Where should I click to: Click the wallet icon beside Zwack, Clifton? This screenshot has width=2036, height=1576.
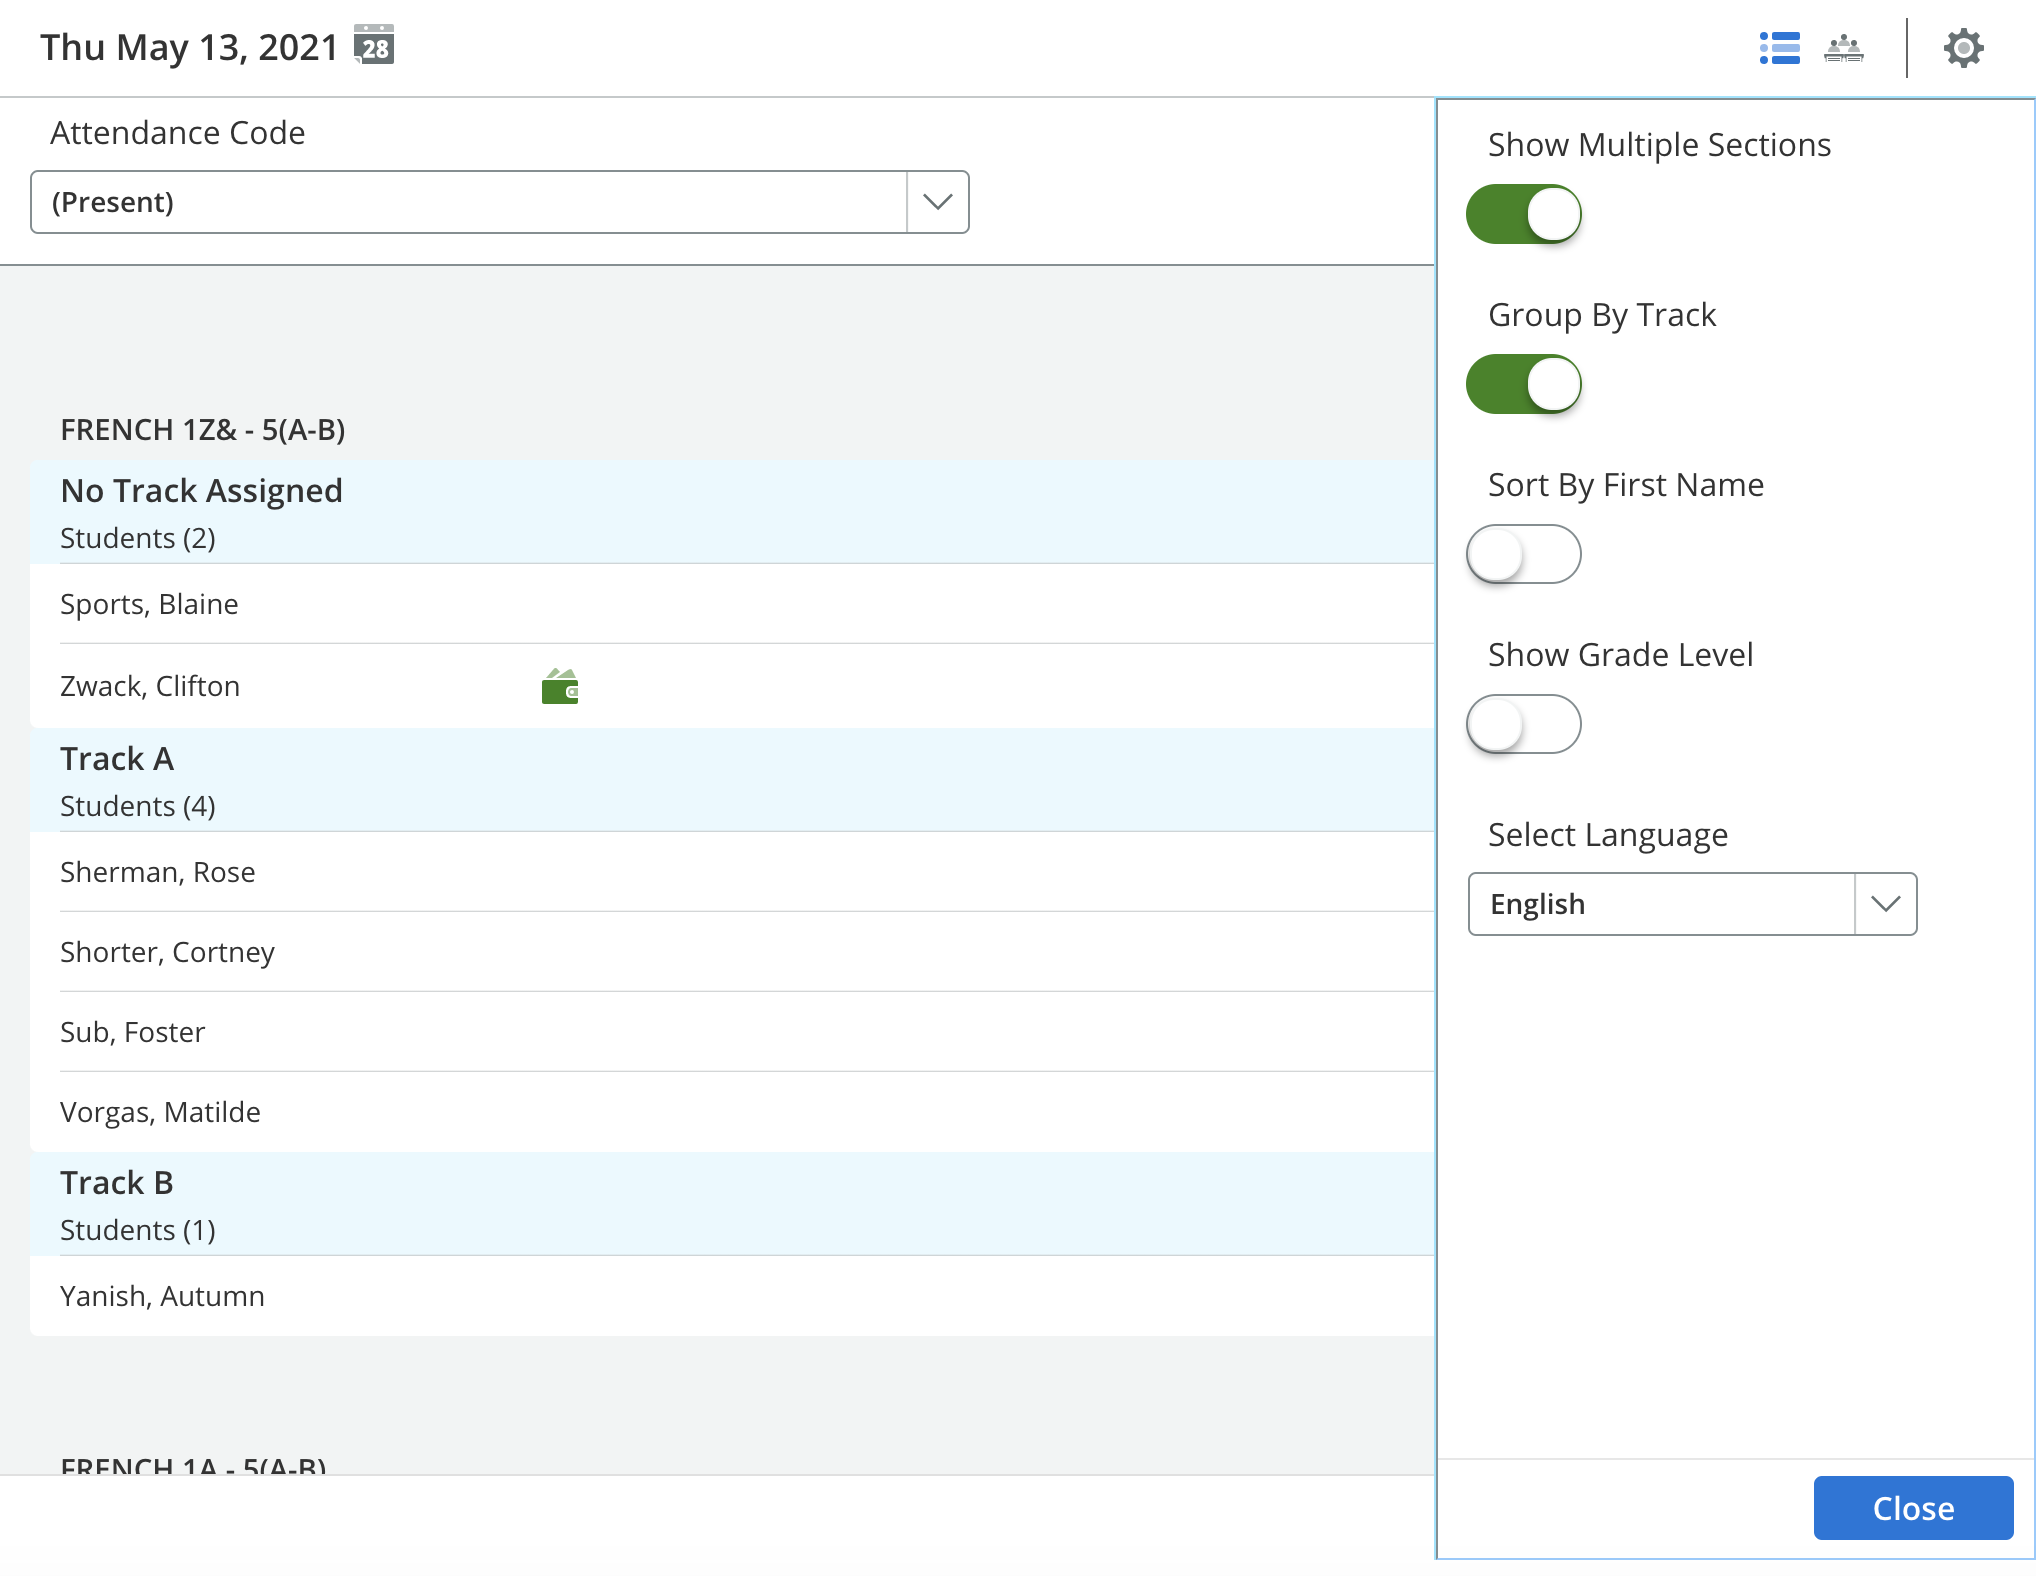[560, 687]
